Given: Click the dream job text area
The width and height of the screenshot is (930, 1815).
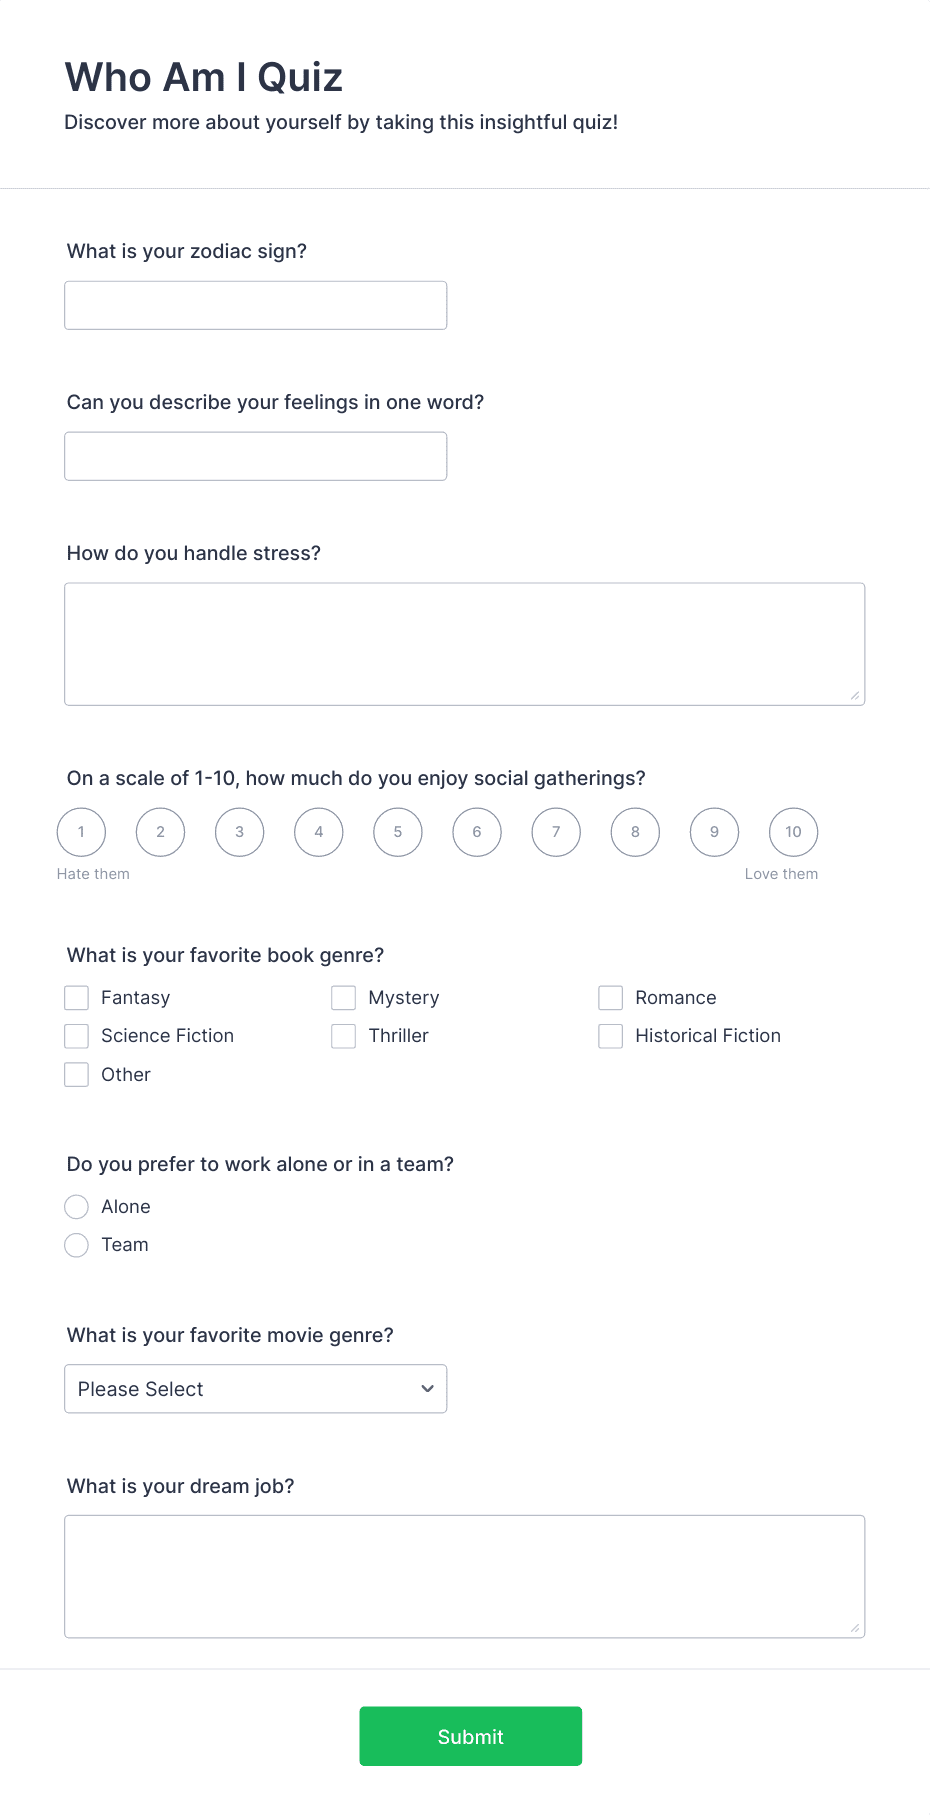Looking at the screenshot, I should 464,1577.
